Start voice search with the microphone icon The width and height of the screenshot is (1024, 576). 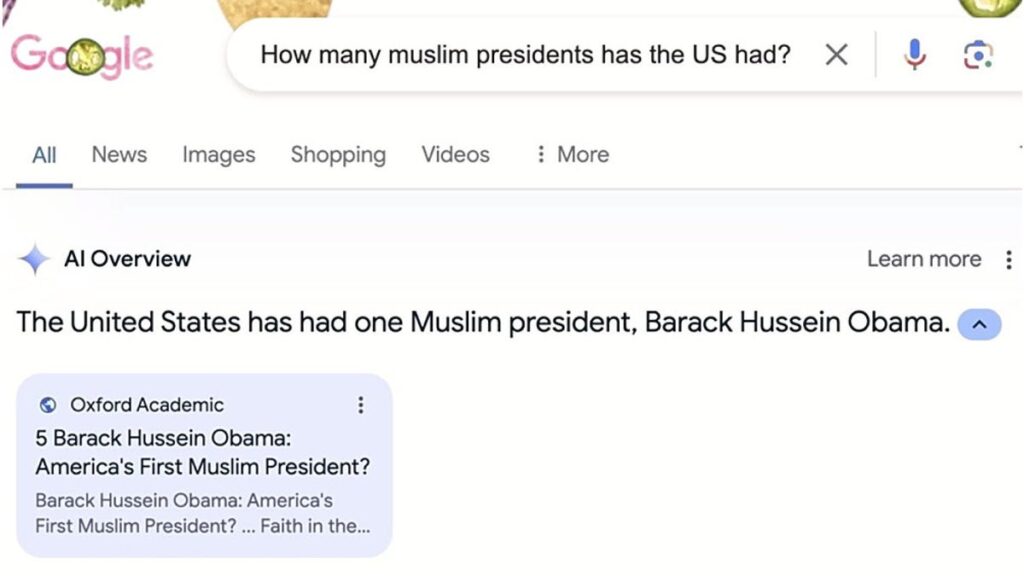point(914,55)
